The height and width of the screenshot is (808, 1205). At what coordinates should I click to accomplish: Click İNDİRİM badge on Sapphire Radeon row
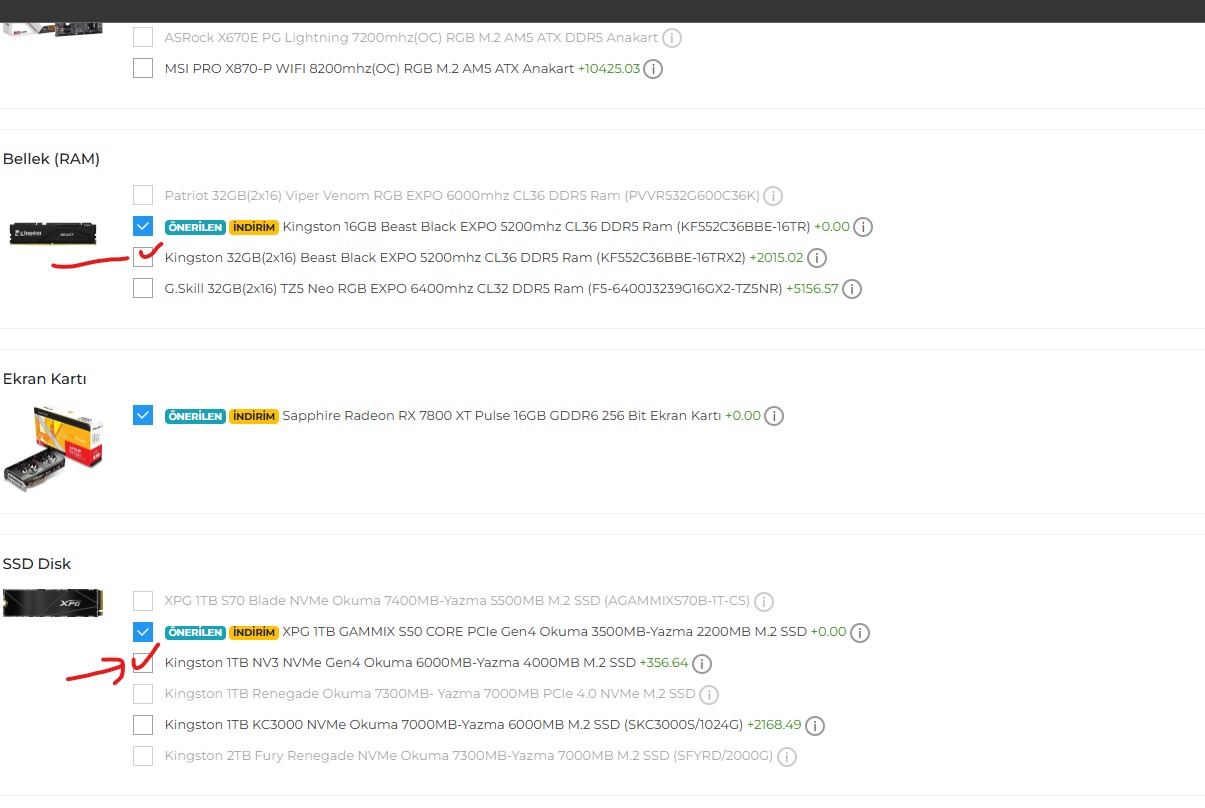tap(253, 416)
